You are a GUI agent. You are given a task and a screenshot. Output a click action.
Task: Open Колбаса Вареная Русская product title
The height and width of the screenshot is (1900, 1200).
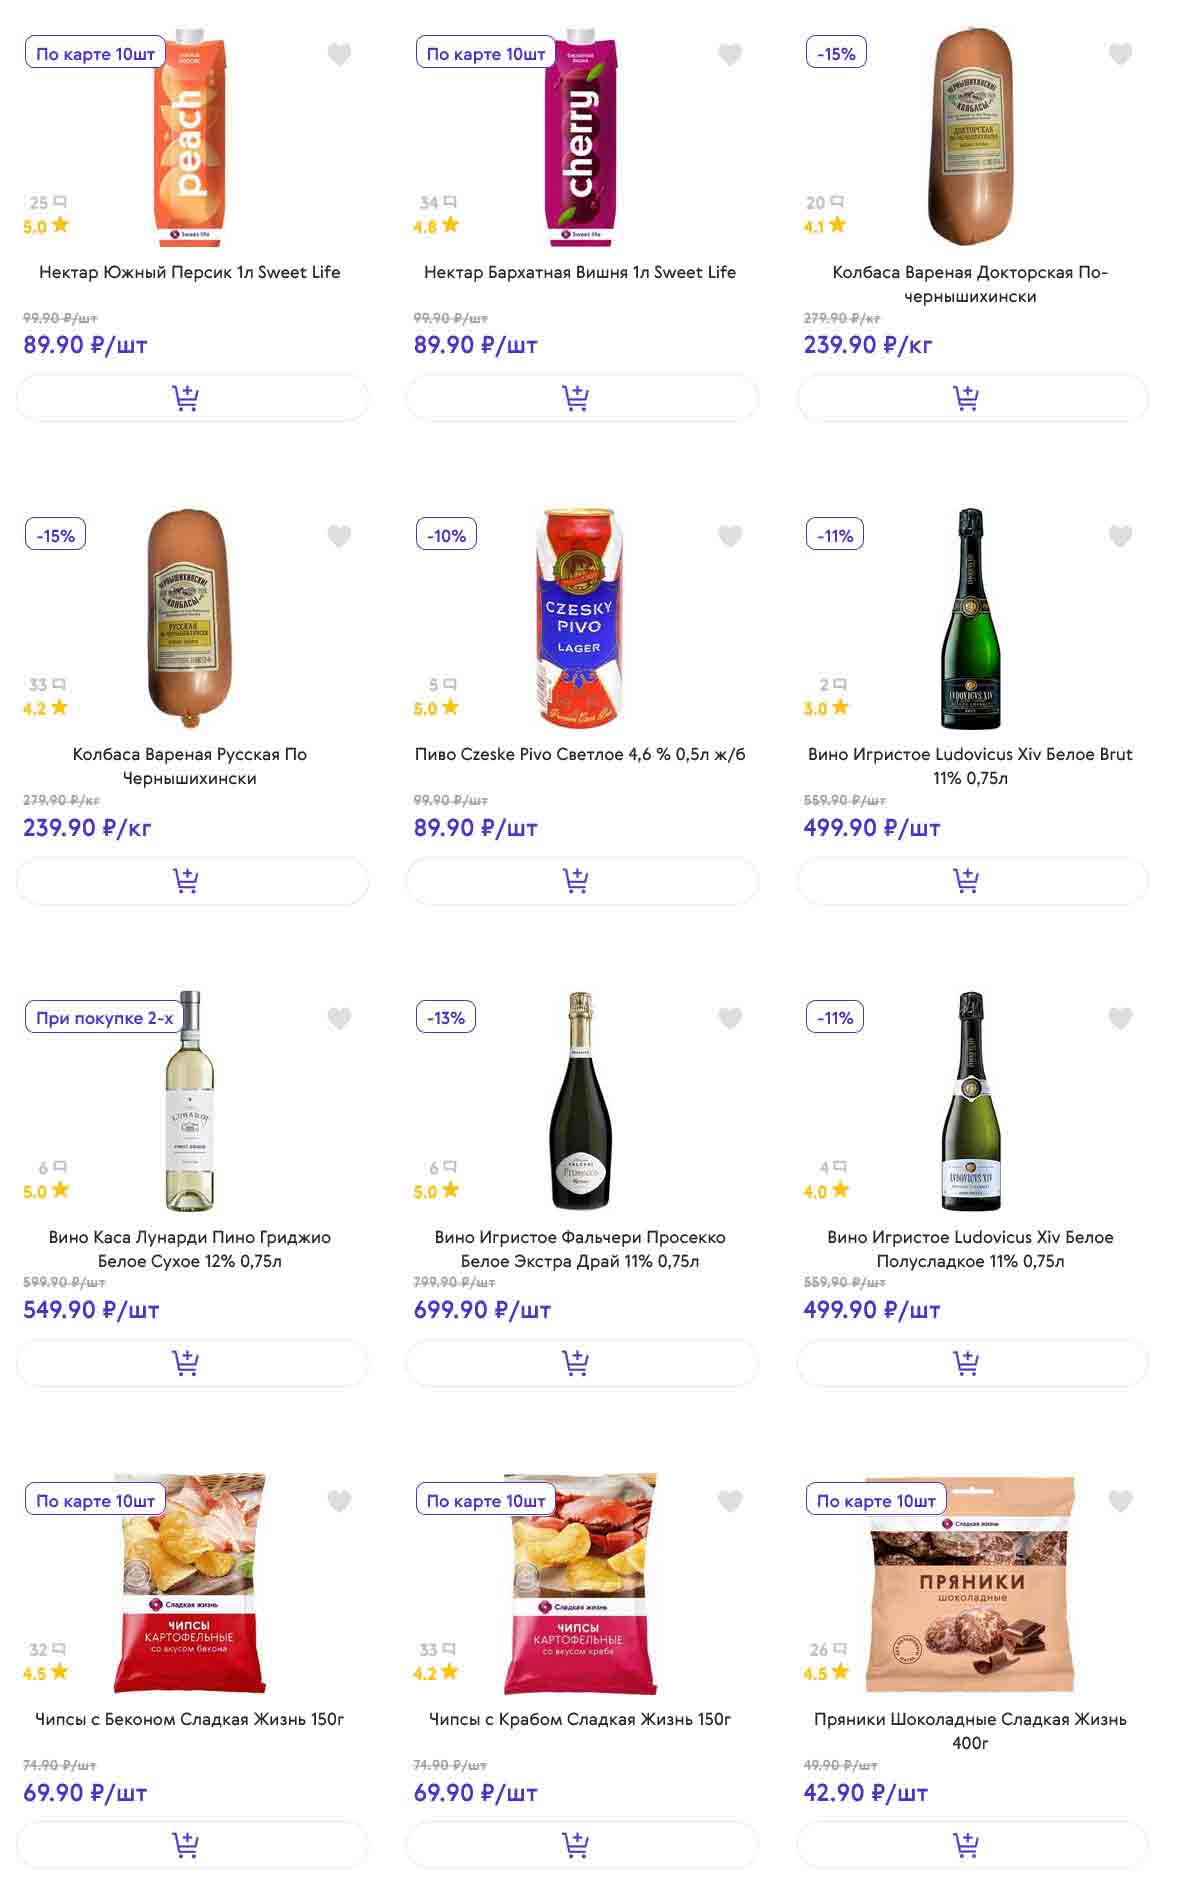pyautogui.click(x=190, y=766)
